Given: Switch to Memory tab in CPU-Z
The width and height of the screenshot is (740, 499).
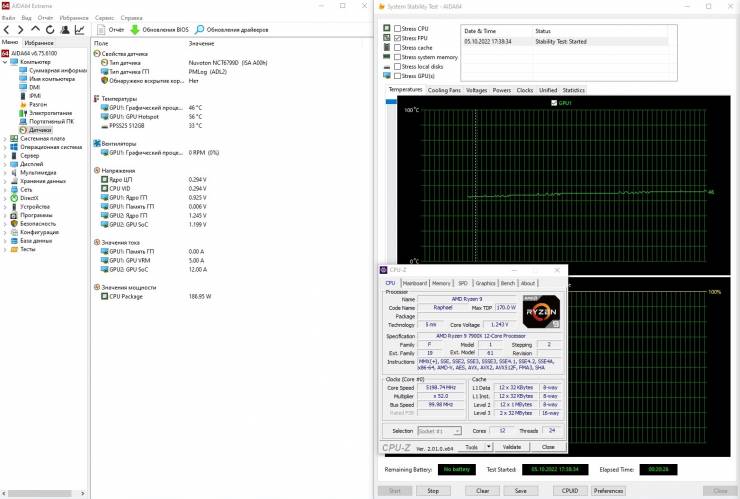Looking at the screenshot, I should [x=442, y=283].
